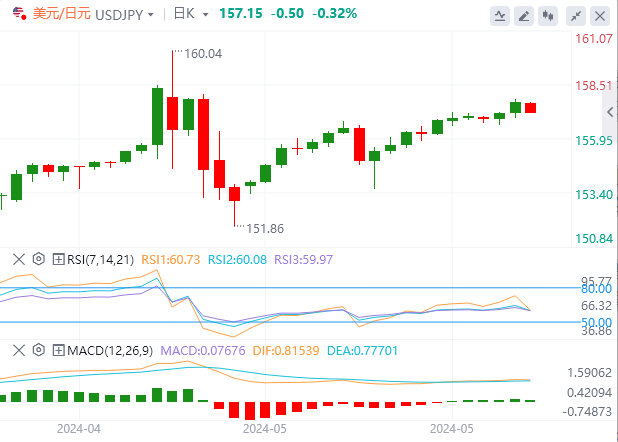The width and height of the screenshot is (618, 442).
Task: Click the 150.84 price axis label
Action: (x=594, y=239)
